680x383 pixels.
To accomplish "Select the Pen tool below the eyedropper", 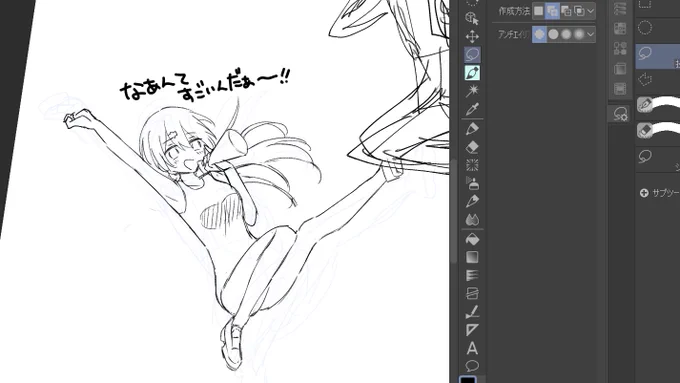I will click(472, 129).
